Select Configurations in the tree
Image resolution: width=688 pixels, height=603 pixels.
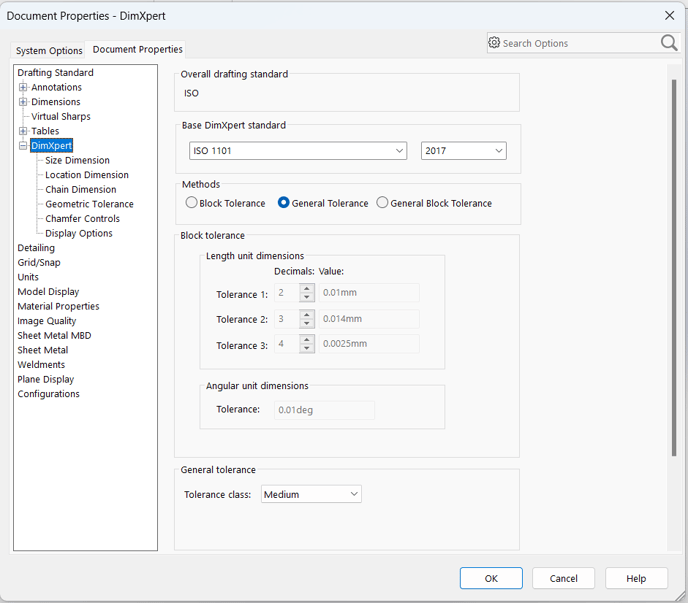click(x=48, y=394)
